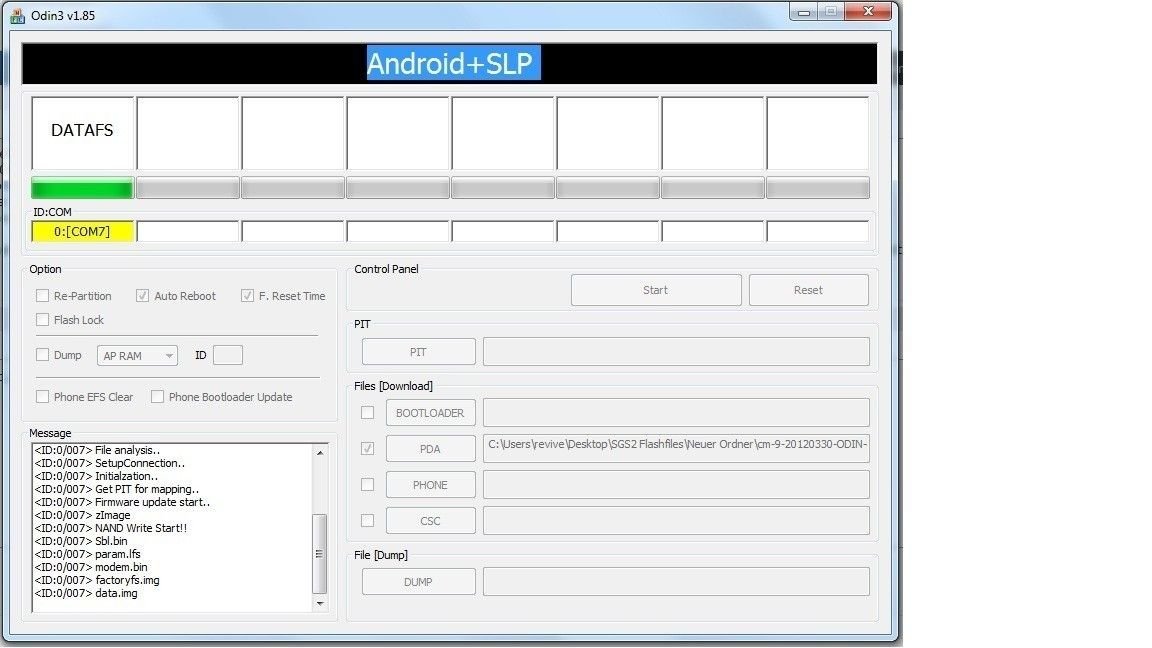Click the PHONE file button
Viewport: 1152px width, 648px height.
coord(431,485)
